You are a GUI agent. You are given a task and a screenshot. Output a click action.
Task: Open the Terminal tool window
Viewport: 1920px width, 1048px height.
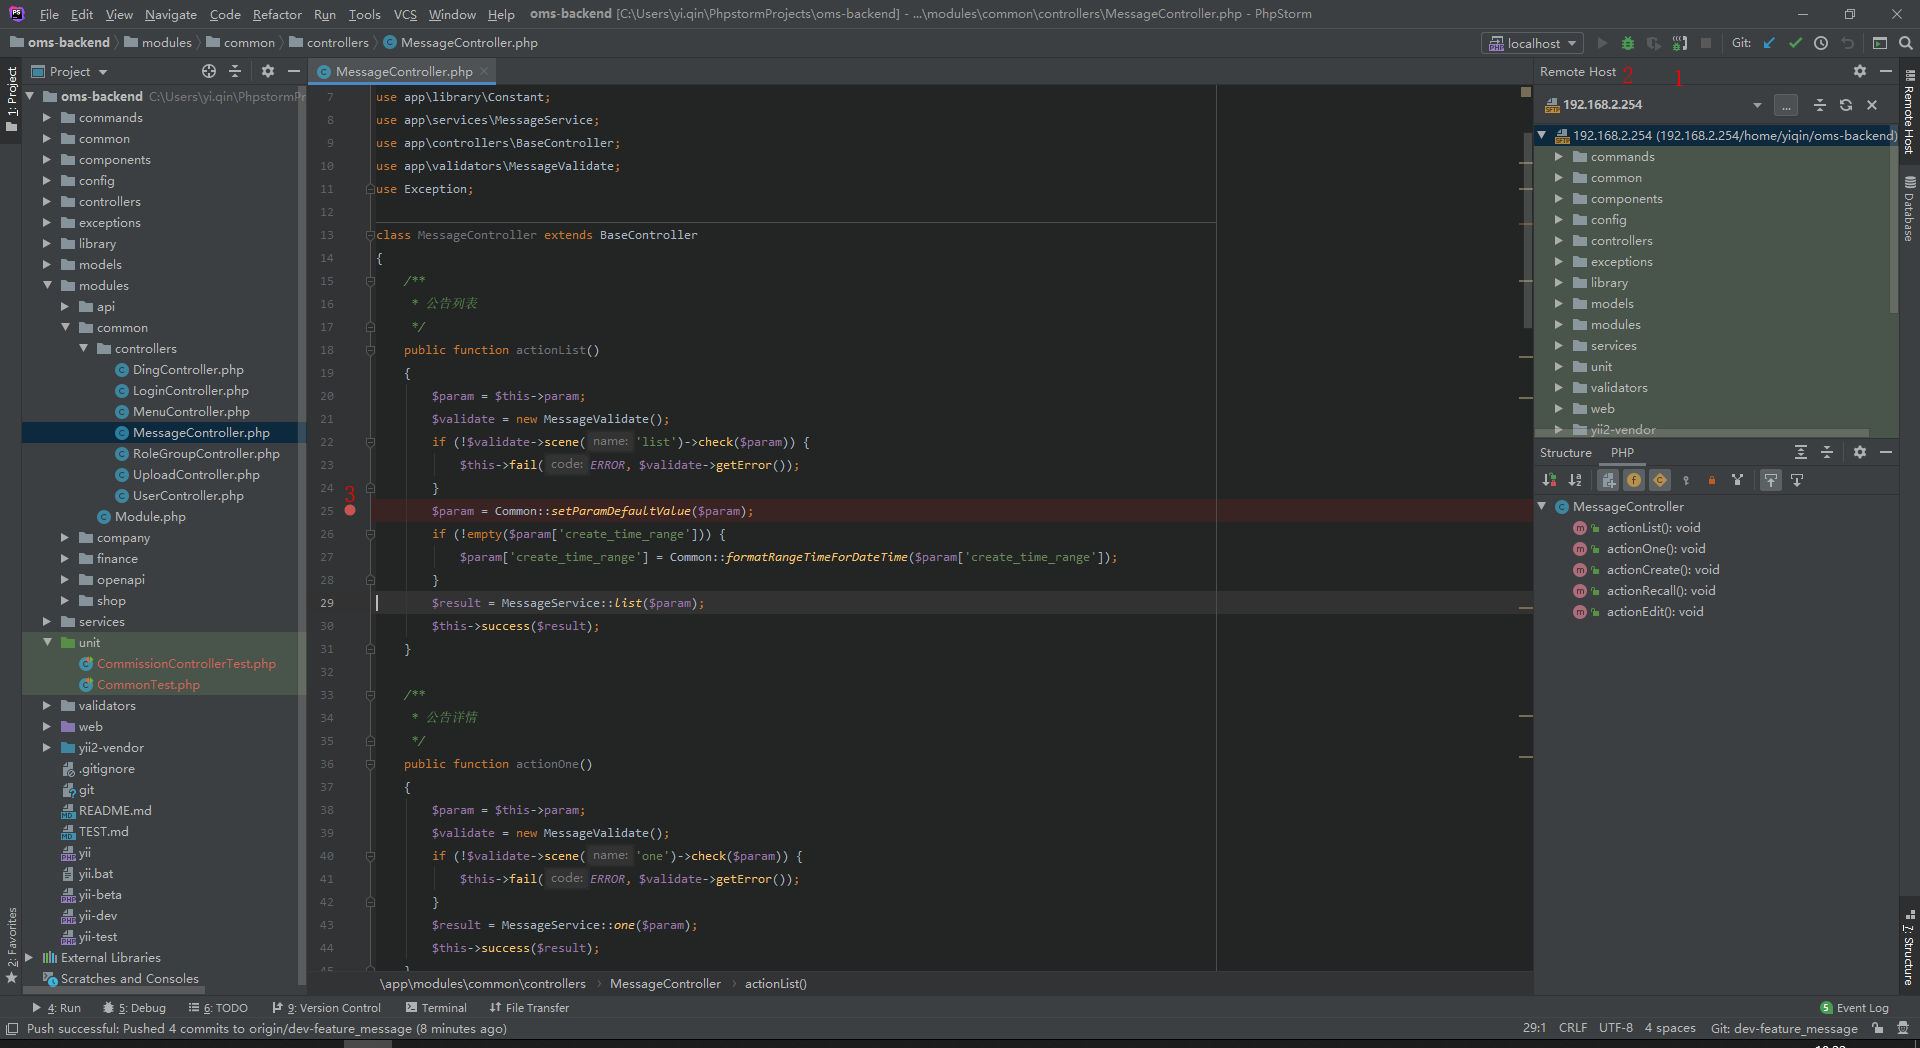click(436, 1008)
